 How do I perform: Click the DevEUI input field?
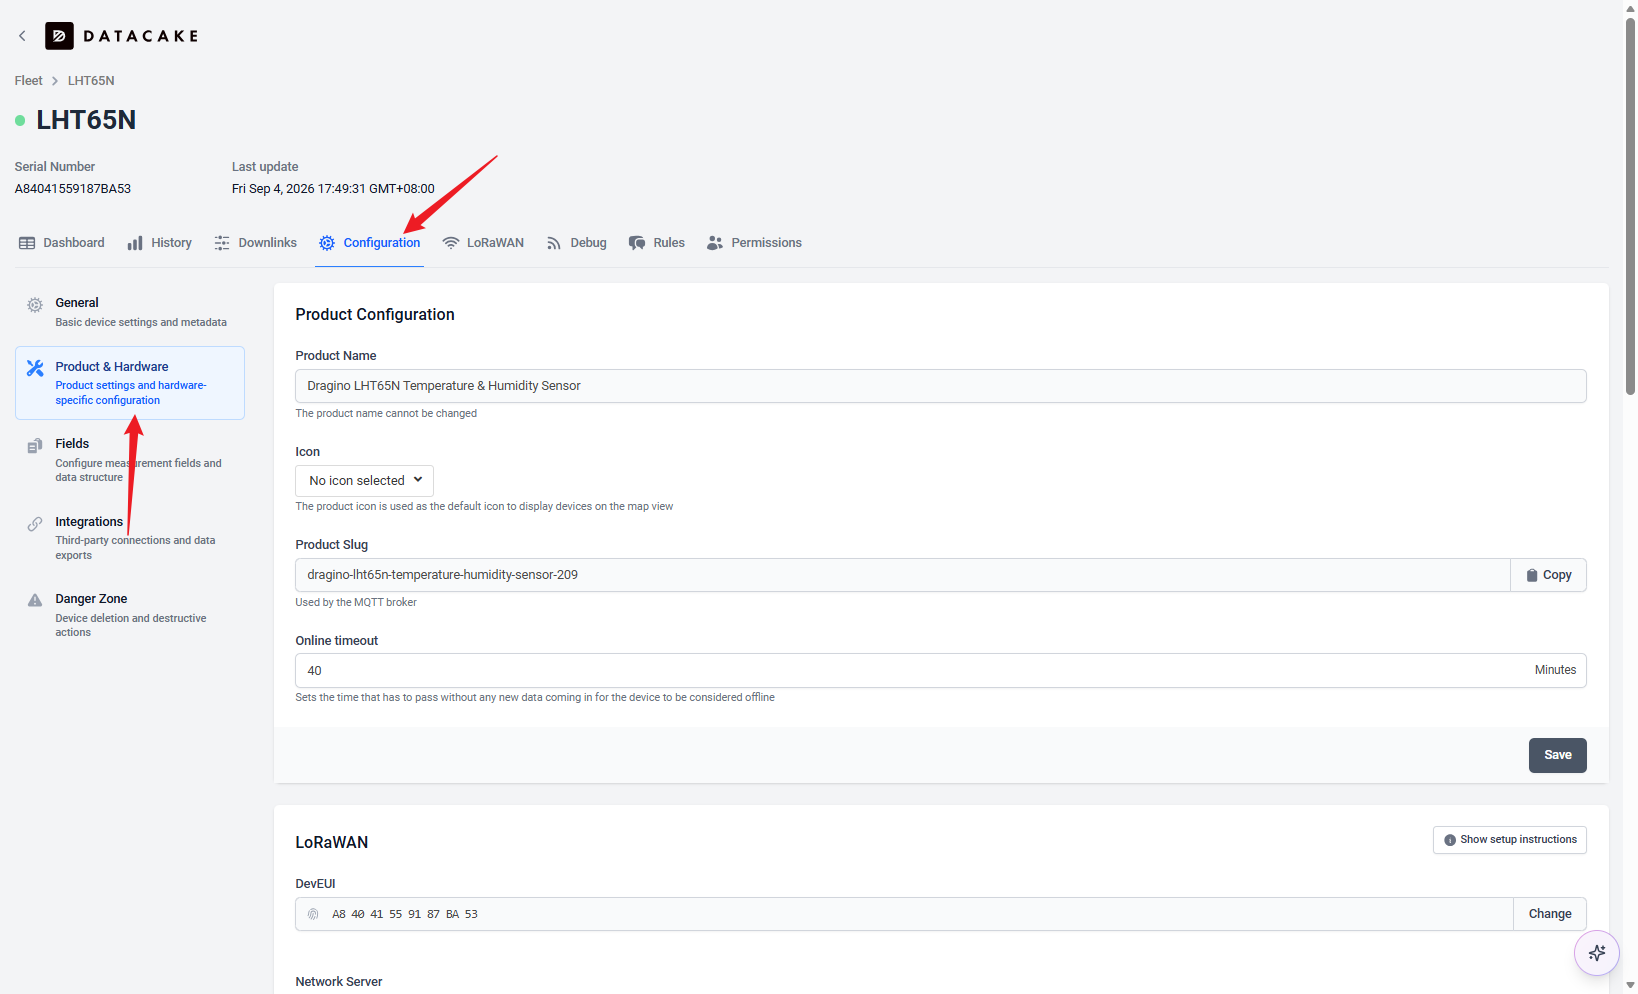904,914
